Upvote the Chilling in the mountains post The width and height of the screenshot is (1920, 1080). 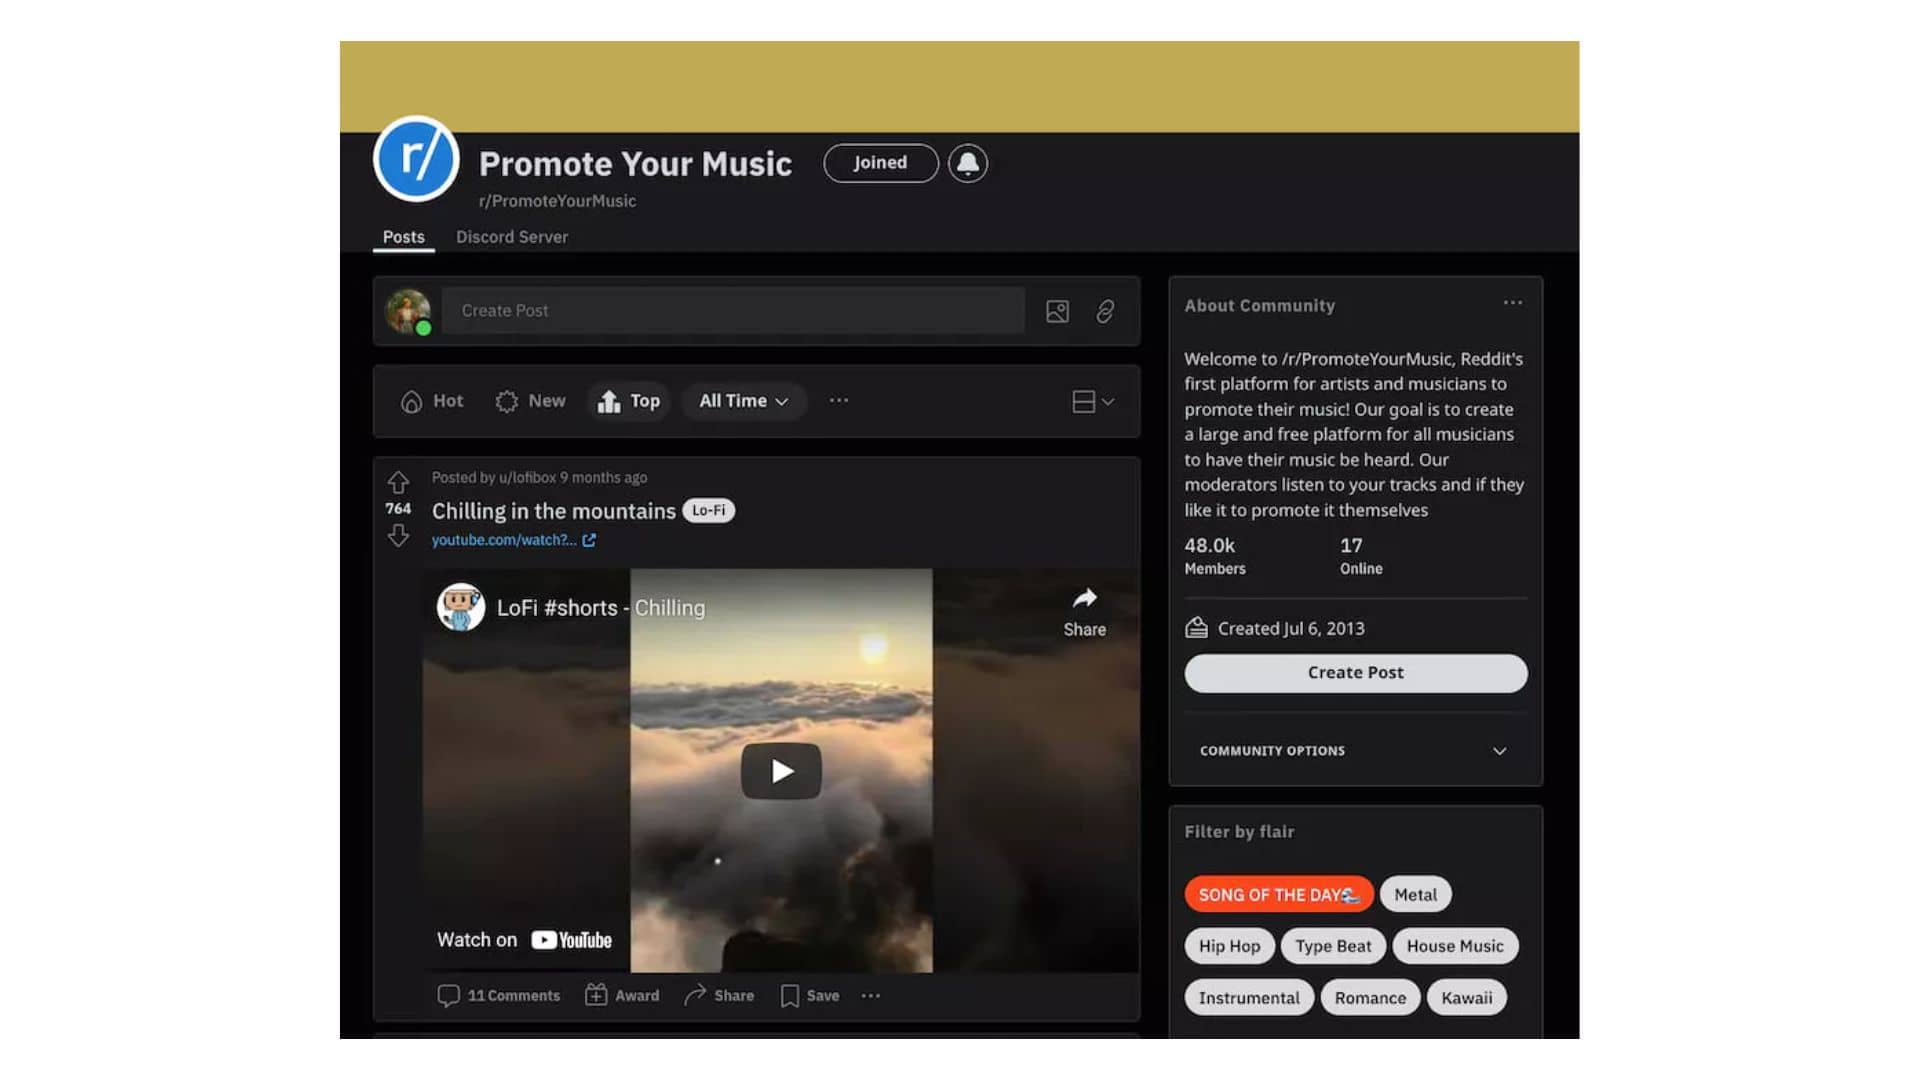coord(398,482)
